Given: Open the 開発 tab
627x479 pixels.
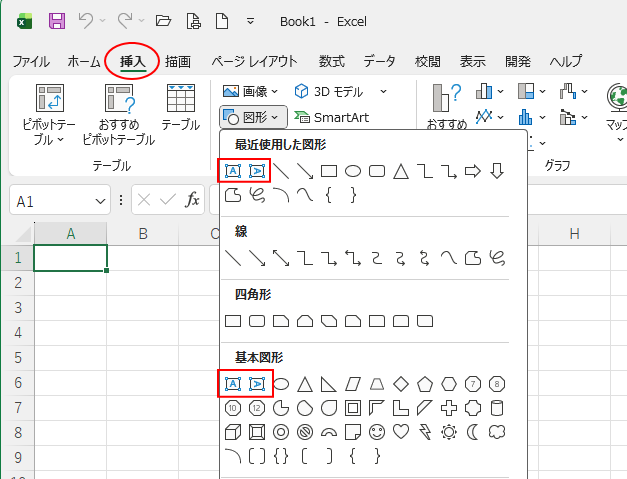Looking at the screenshot, I should pyautogui.click(x=518, y=62).
